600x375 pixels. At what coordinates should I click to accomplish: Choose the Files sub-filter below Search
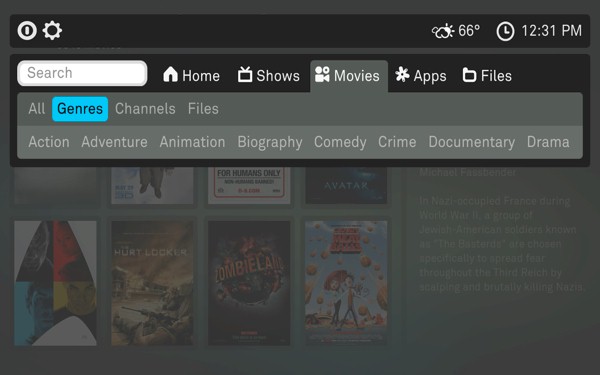pos(203,109)
